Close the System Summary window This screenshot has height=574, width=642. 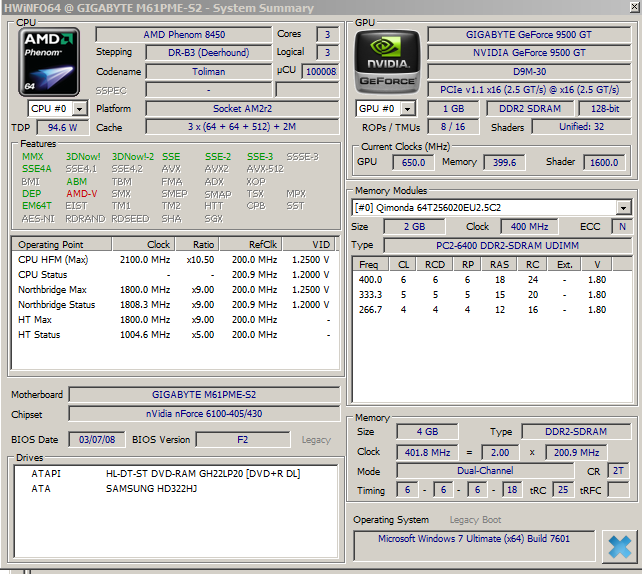point(635,6)
